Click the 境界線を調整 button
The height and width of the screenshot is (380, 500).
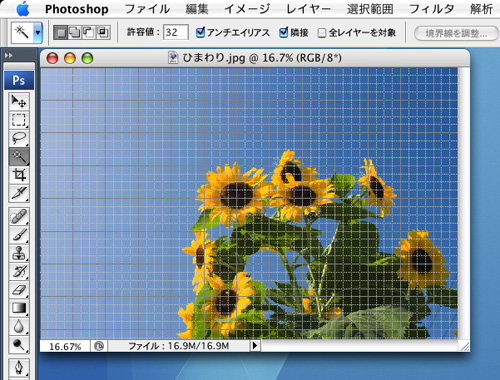click(456, 33)
